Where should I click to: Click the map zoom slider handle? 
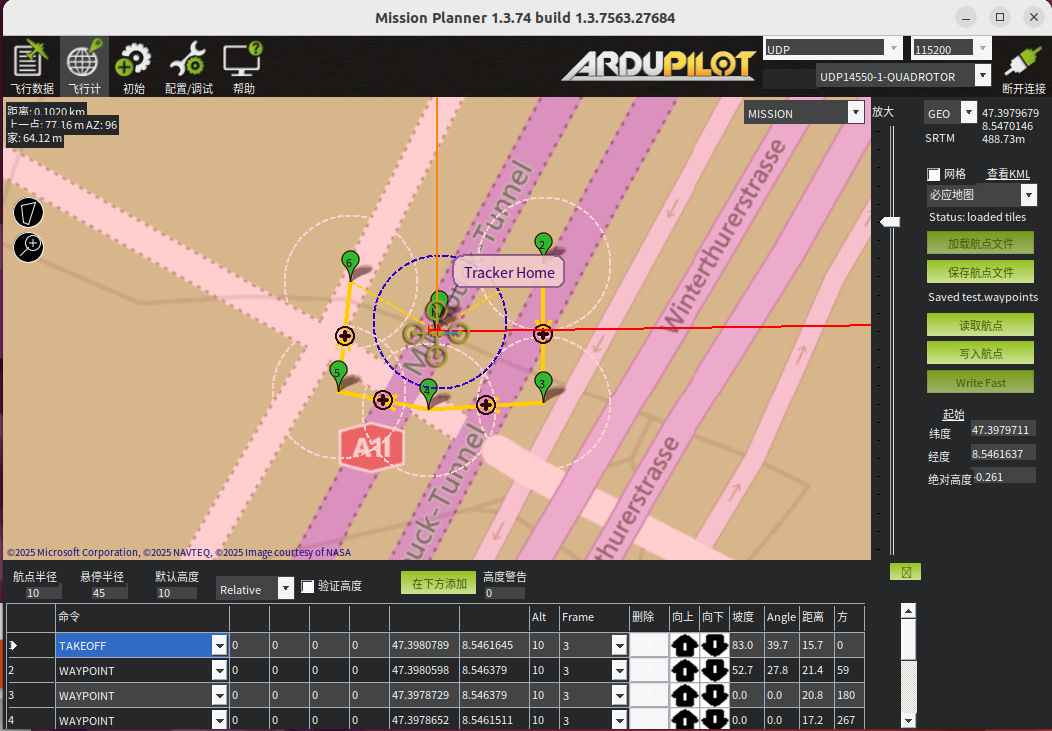coord(890,221)
